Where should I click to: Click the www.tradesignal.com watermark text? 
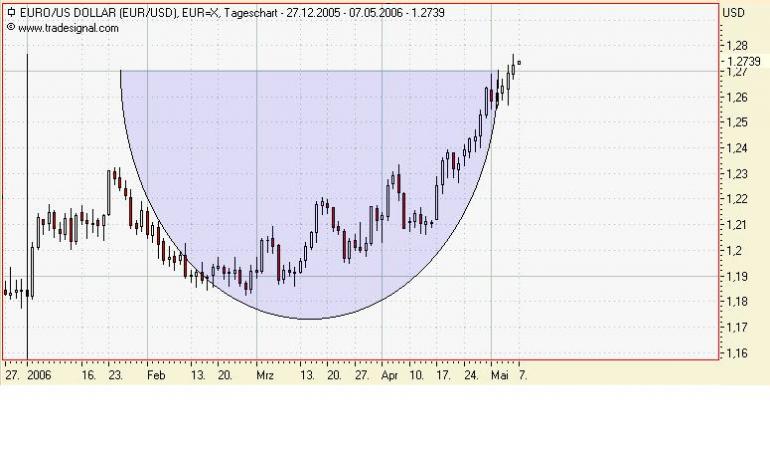click(x=68, y=28)
